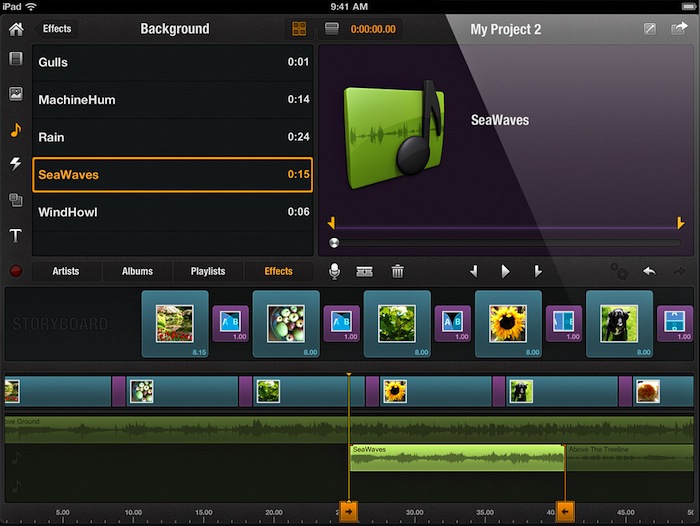Image resolution: width=700 pixels, height=526 pixels.
Task: Tap the Undo arrow icon
Action: pos(650,271)
